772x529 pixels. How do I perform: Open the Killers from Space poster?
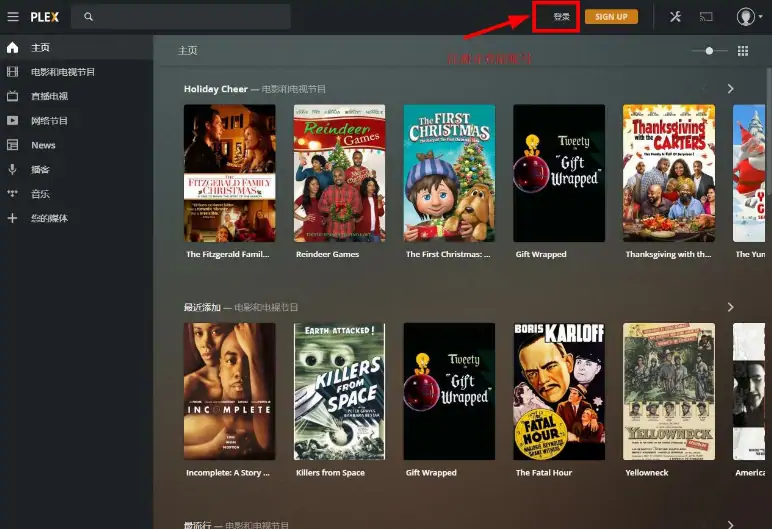339,392
